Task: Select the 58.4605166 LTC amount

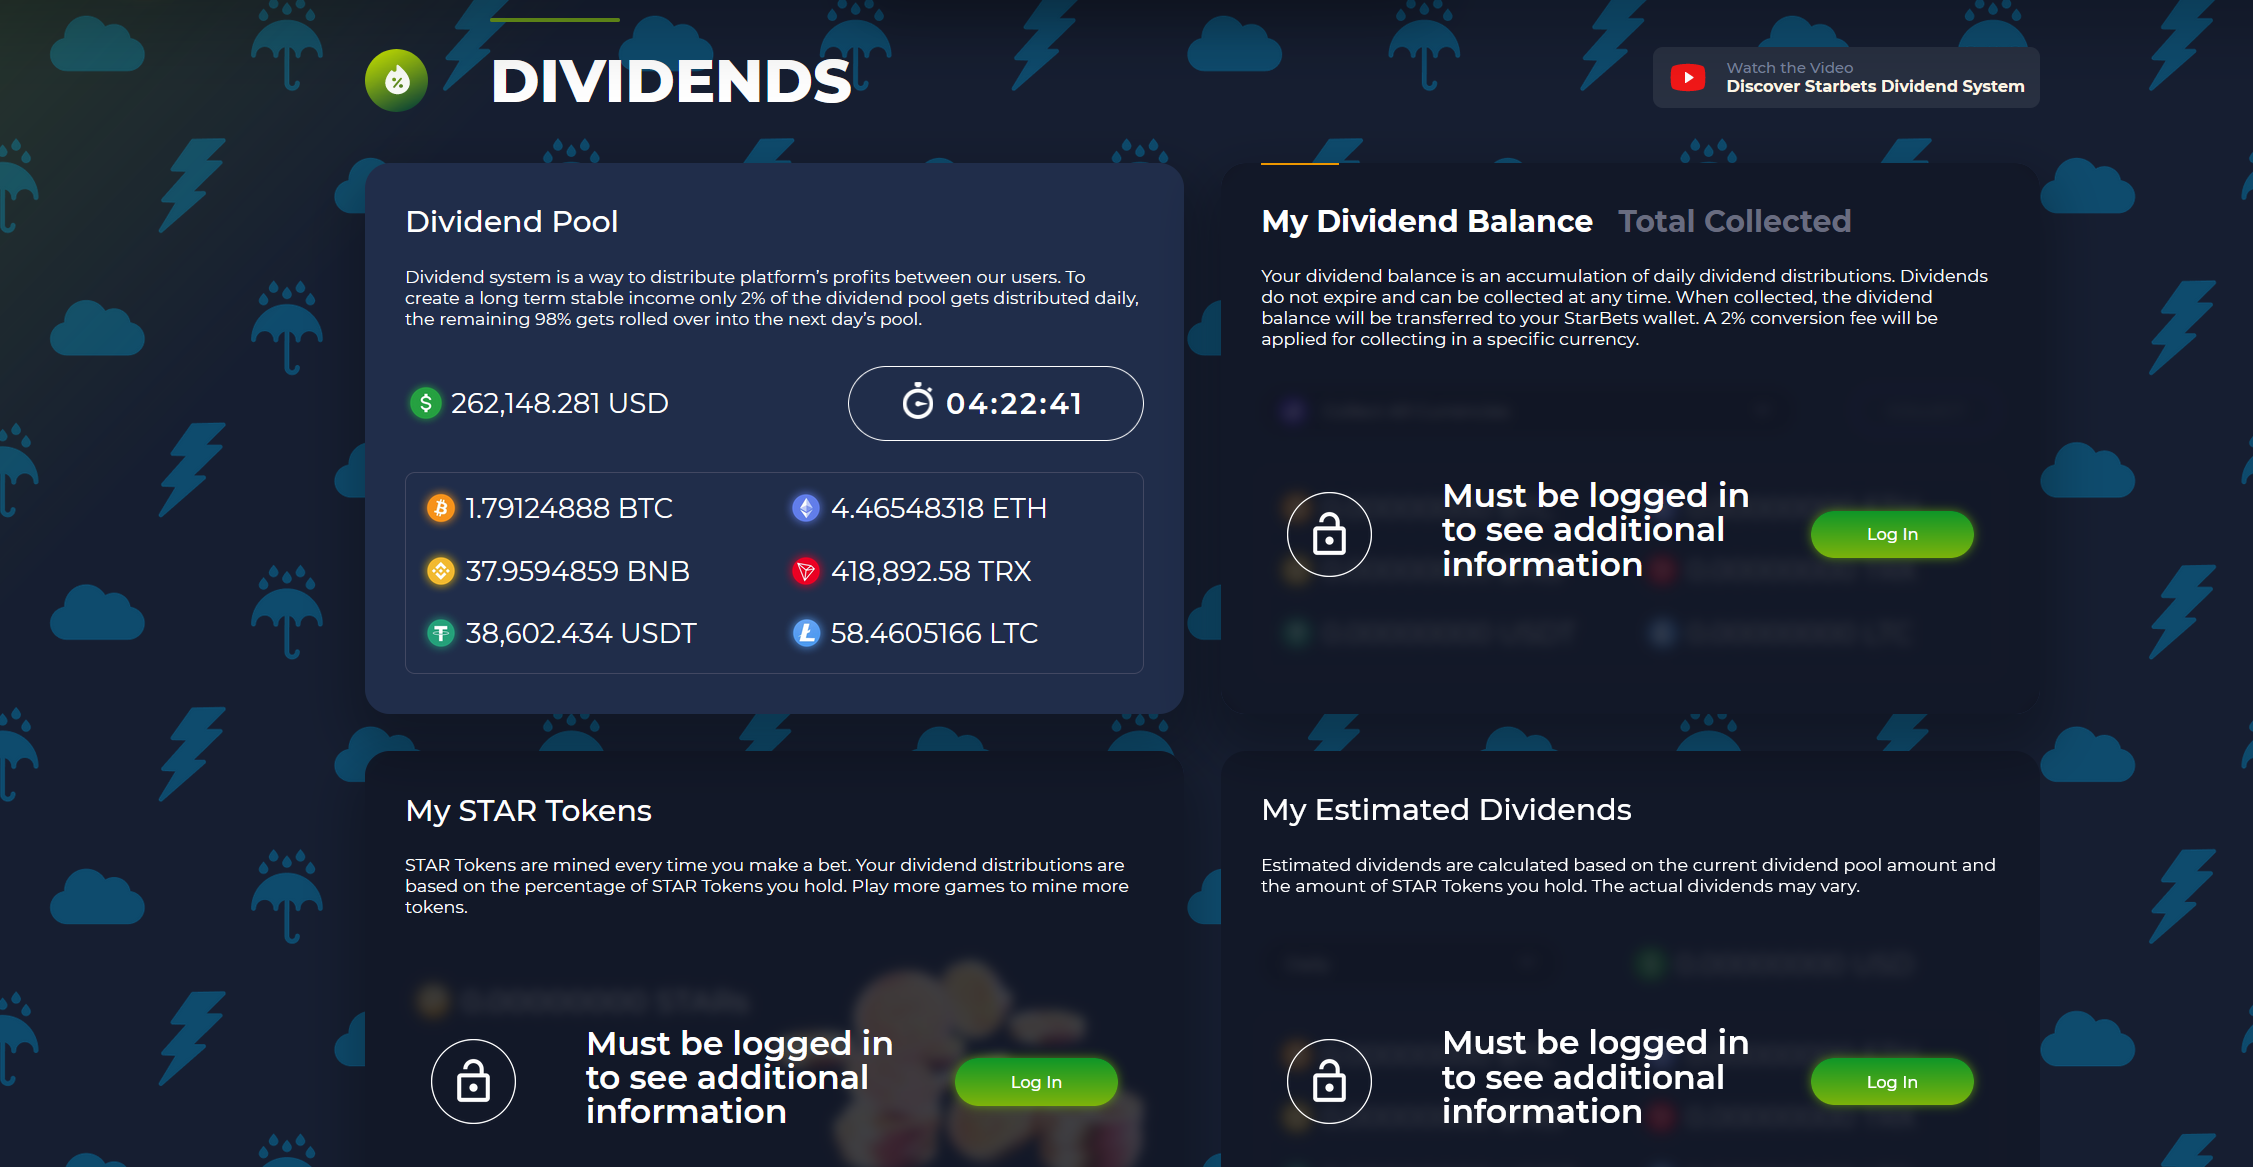Action: coord(935,633)
